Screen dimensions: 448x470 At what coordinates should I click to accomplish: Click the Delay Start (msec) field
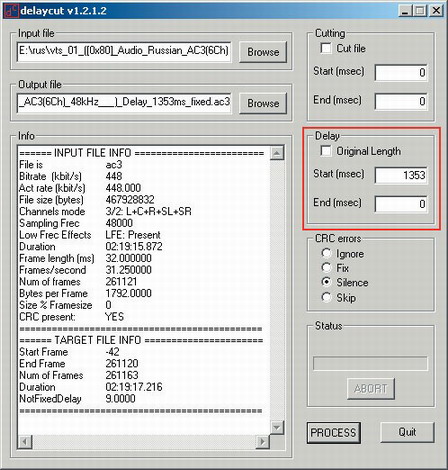pyautogui.click(x=401, y=175)
